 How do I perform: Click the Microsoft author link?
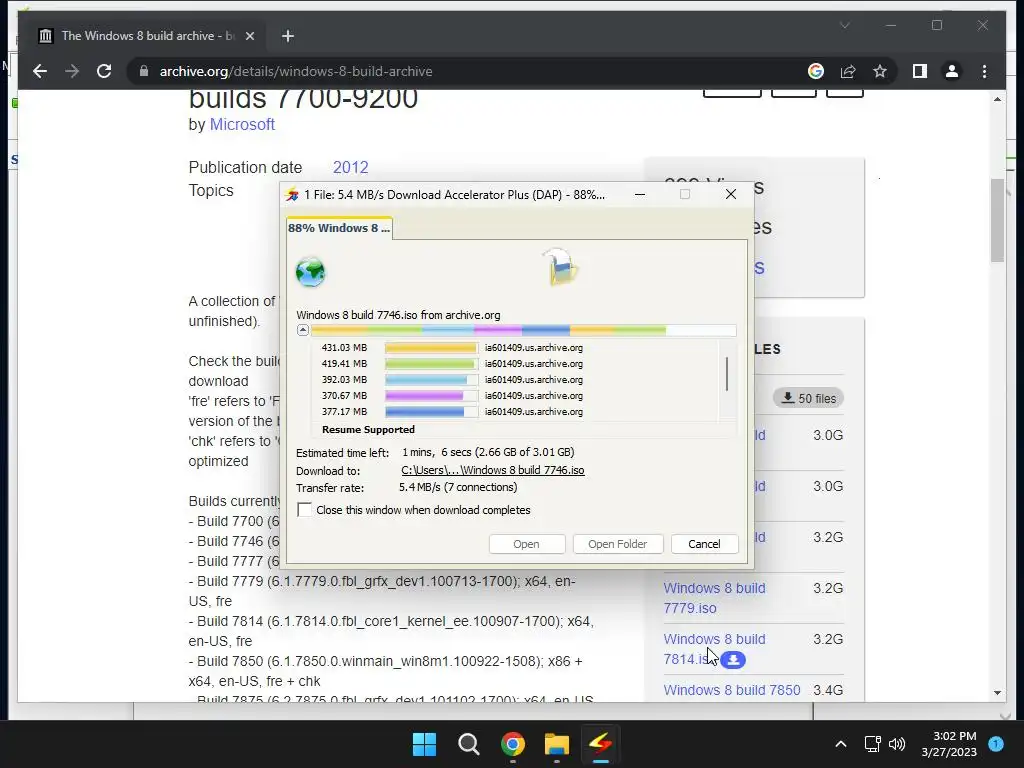click(x=242, y=124)
